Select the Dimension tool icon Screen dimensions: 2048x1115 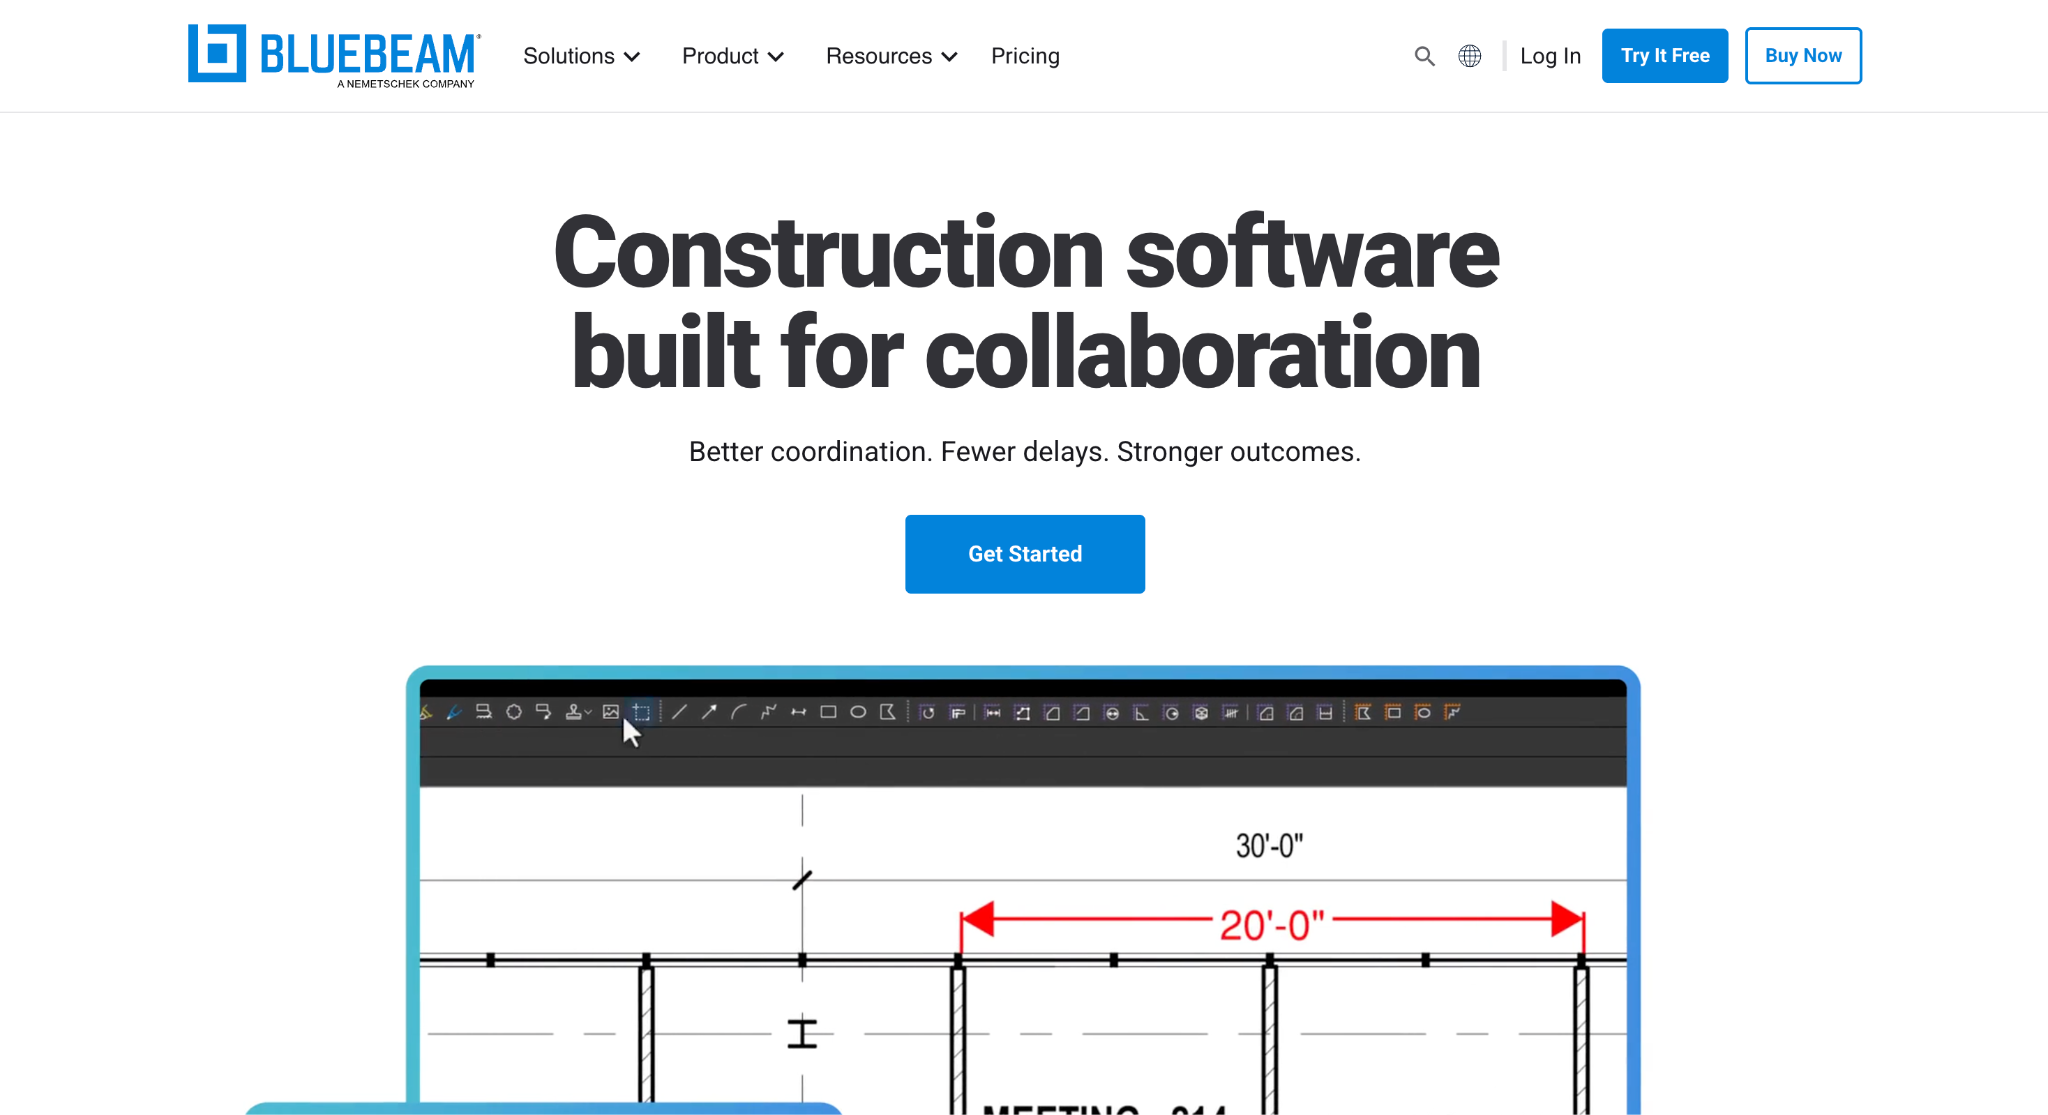pyautogui.click(x=799, y=712)
